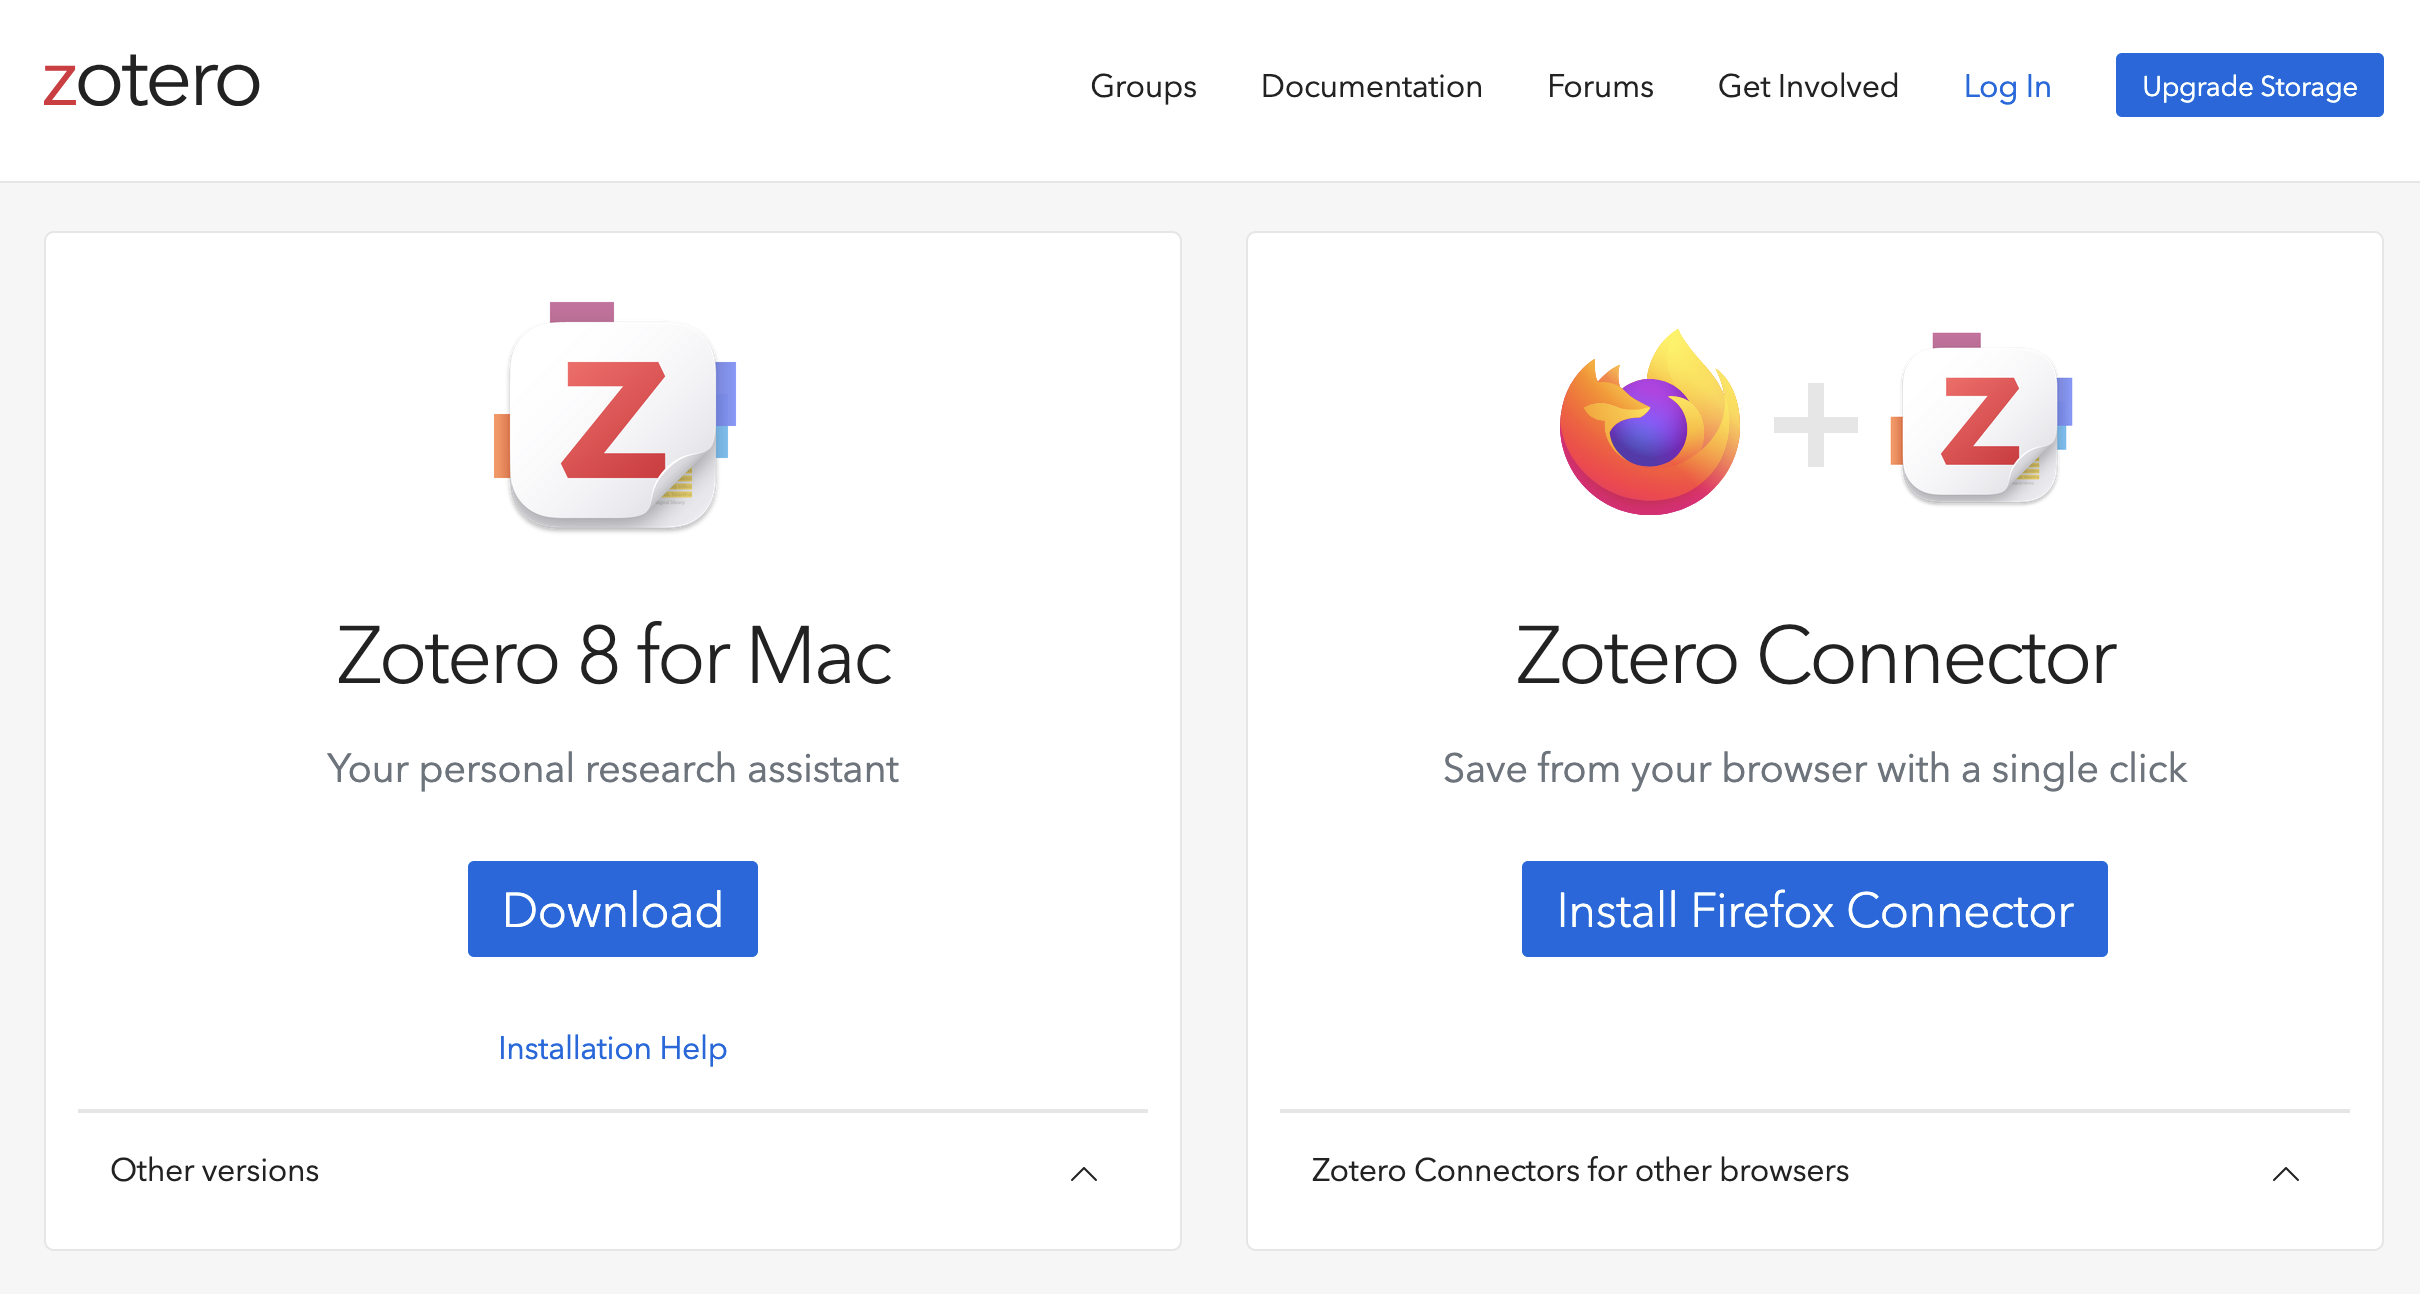Click the Log In link

pos(2007,86)
